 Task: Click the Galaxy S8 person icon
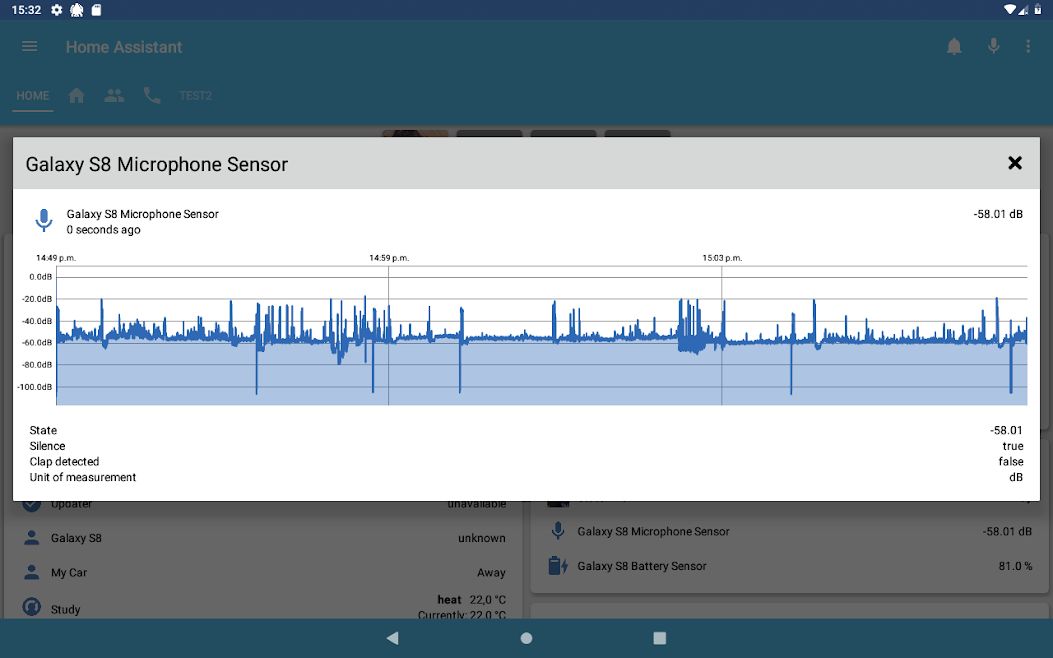32,537
